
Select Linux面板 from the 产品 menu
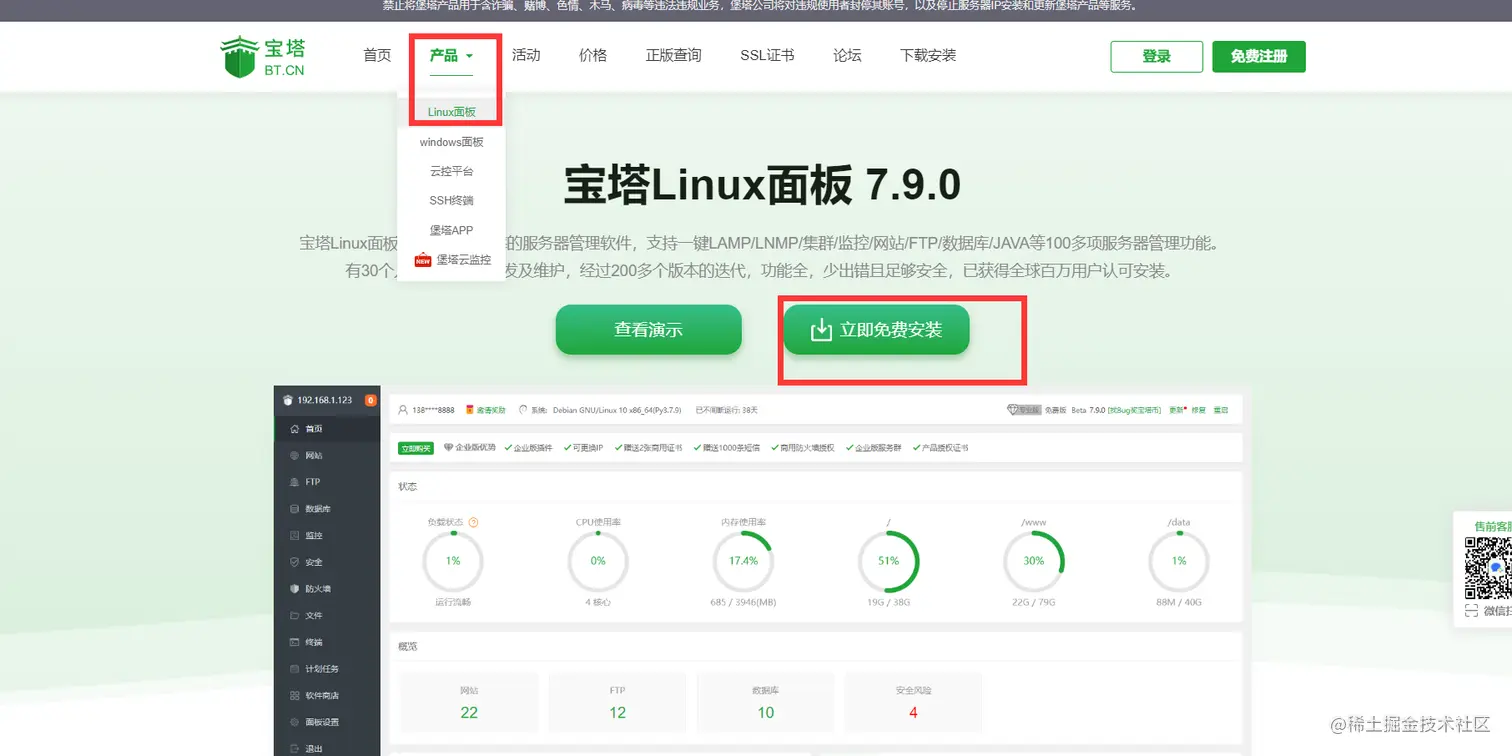[451, 112]
